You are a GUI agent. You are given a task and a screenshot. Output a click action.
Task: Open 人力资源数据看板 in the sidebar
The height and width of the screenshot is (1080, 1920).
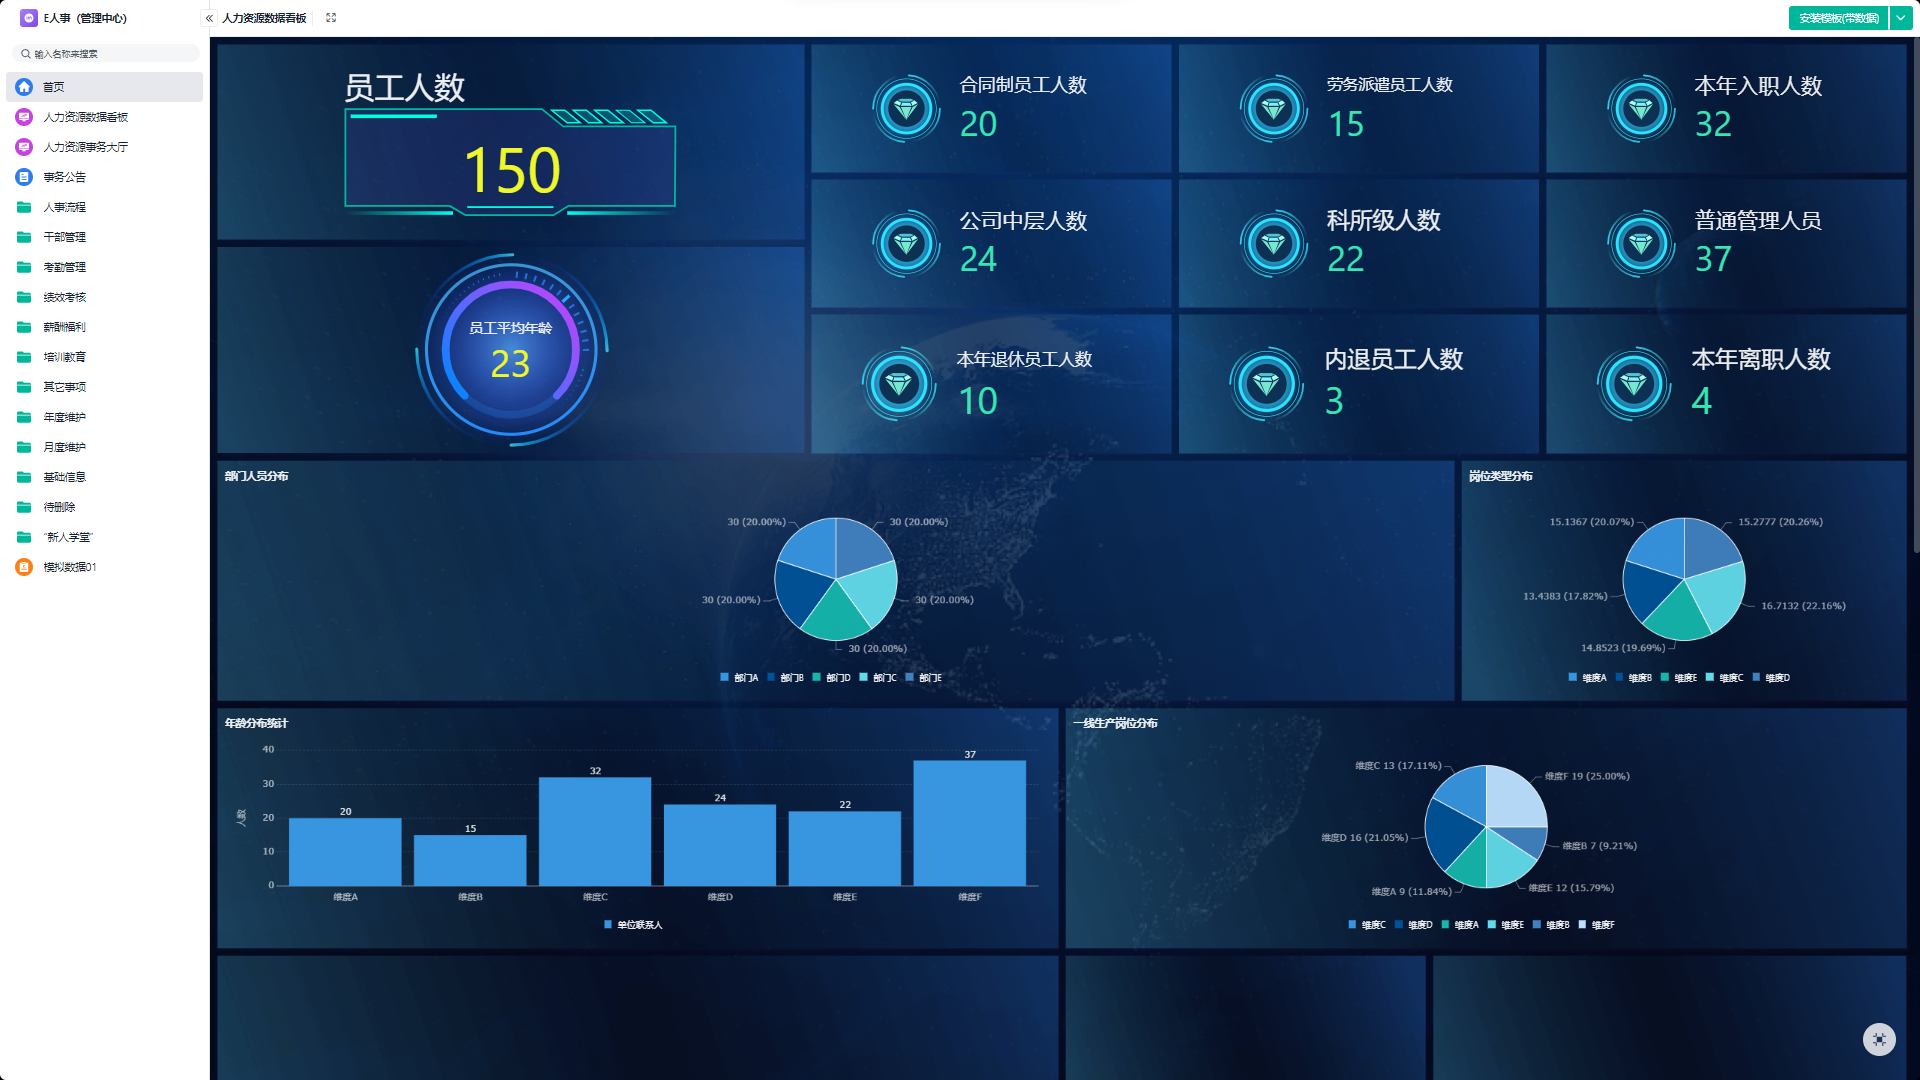(85, 117)
